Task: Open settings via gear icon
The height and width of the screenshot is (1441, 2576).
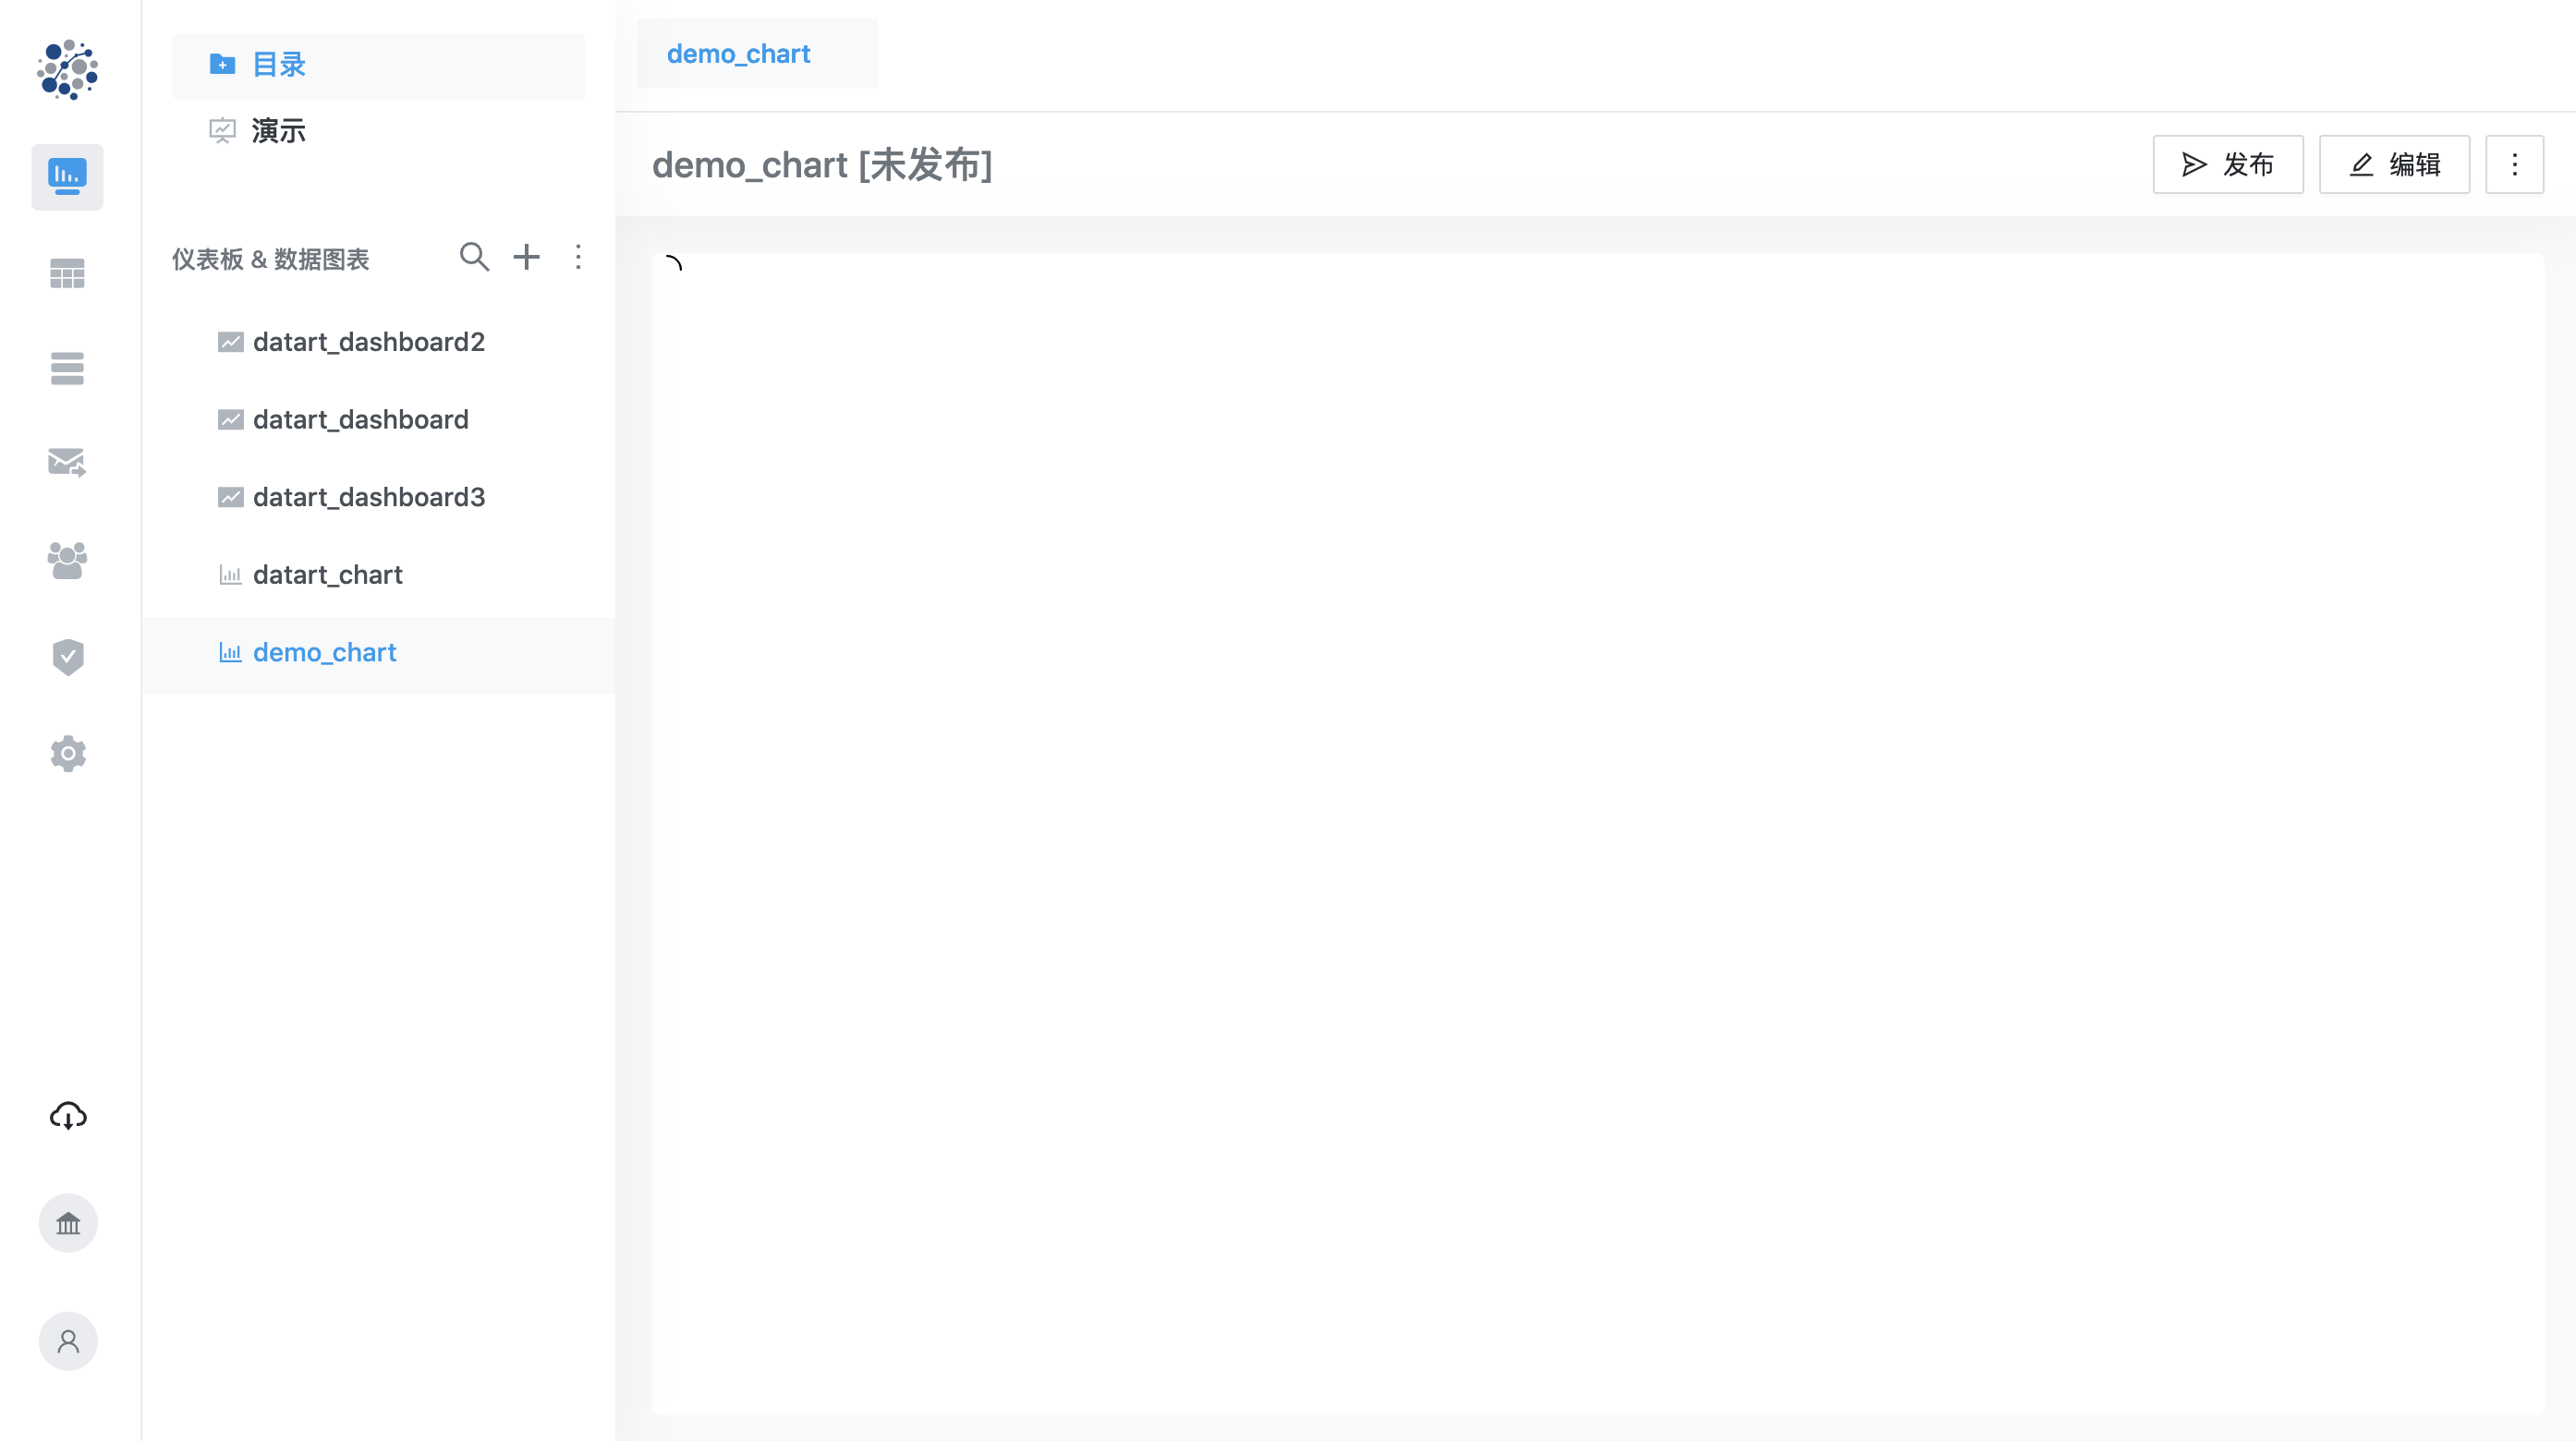Action: 67,753
